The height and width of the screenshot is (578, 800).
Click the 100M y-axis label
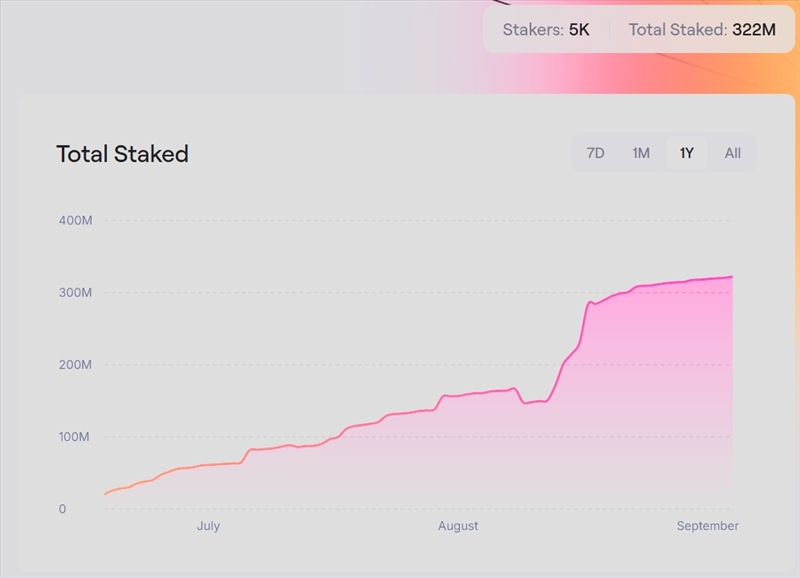tap(76, 437)
